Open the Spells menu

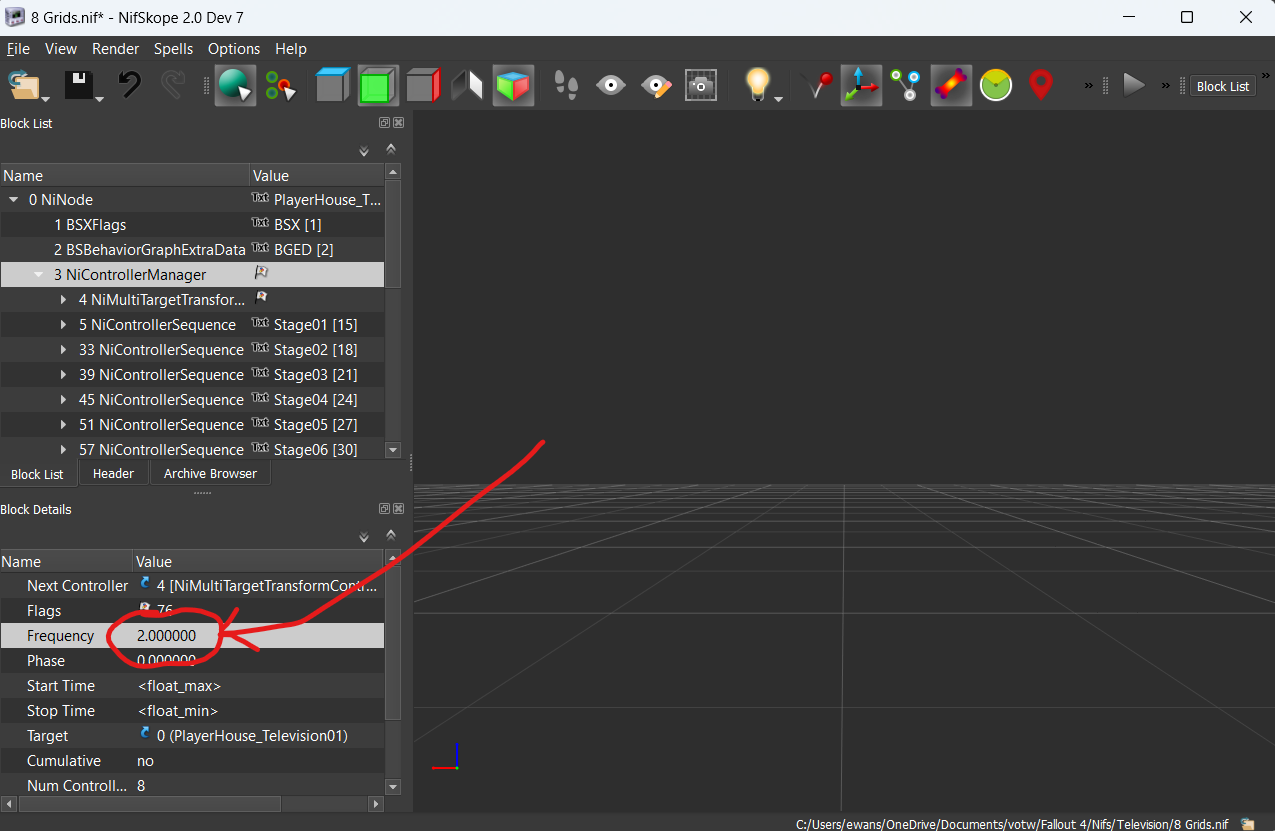click(x=174, y=48)
